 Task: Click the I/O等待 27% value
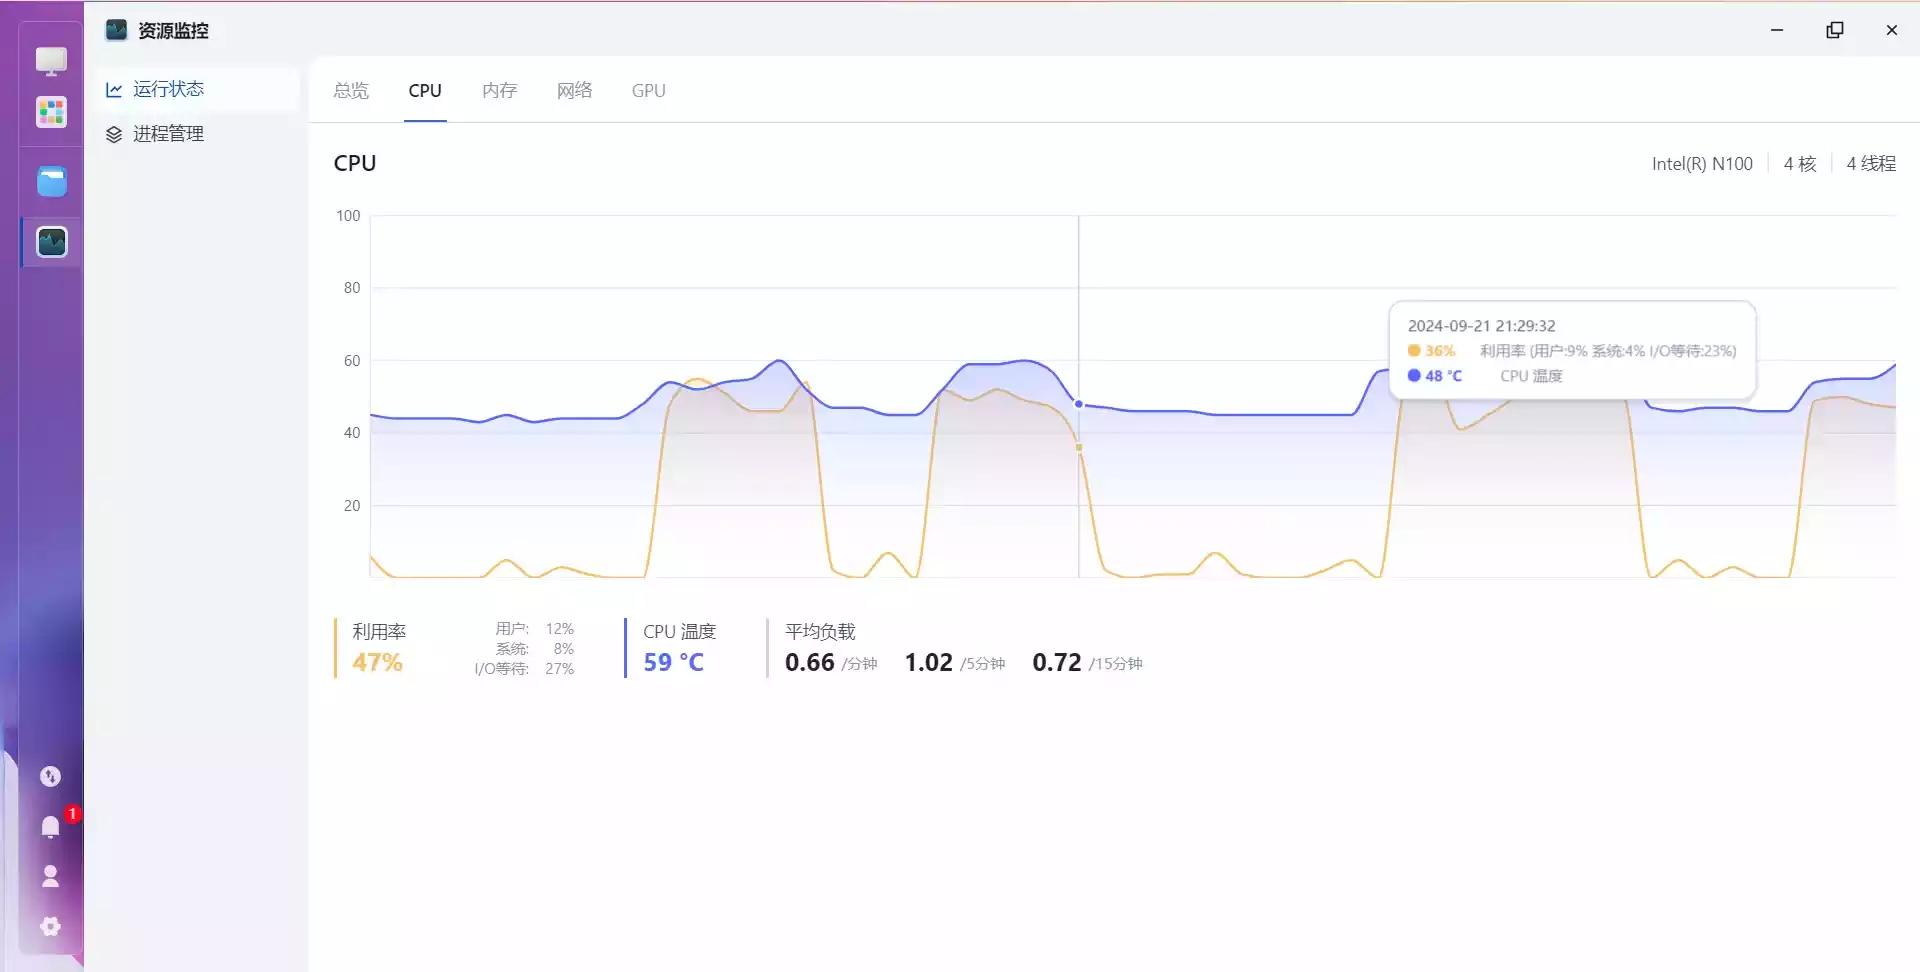pyautogui.click(x=559, y=668)
